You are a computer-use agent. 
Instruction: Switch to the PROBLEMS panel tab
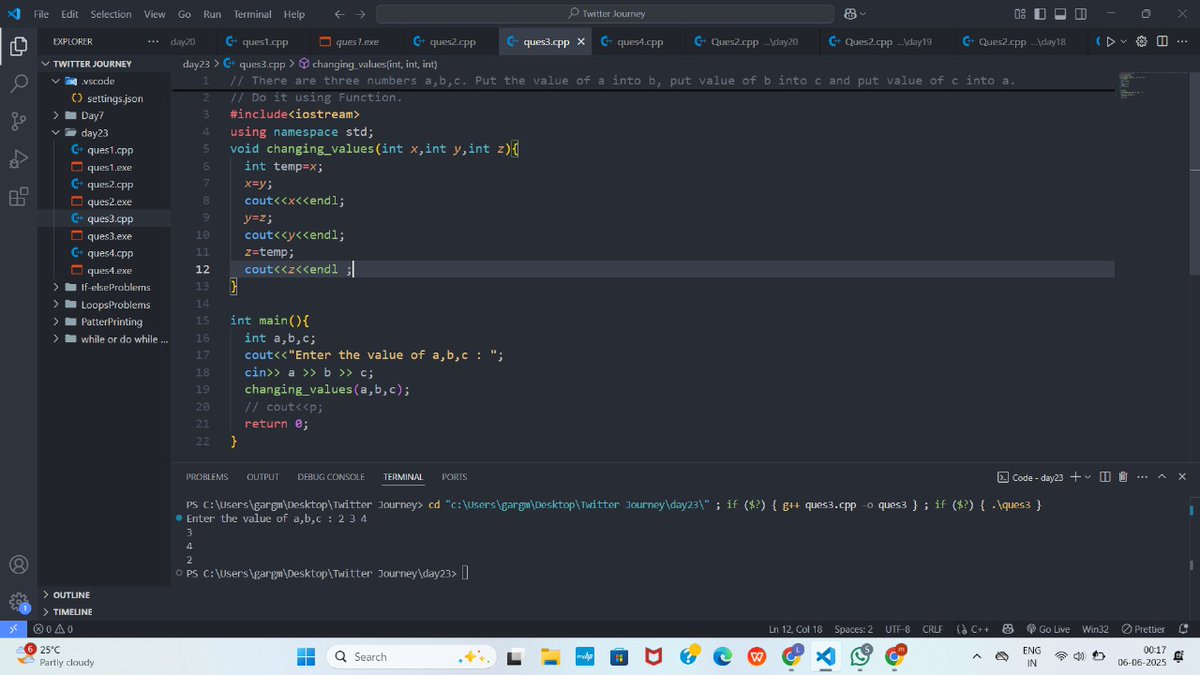[x=207, y=477]
